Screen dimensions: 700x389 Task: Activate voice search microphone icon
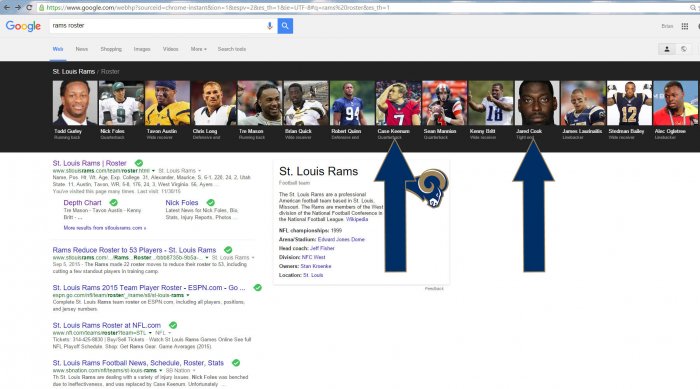[270, 26]
